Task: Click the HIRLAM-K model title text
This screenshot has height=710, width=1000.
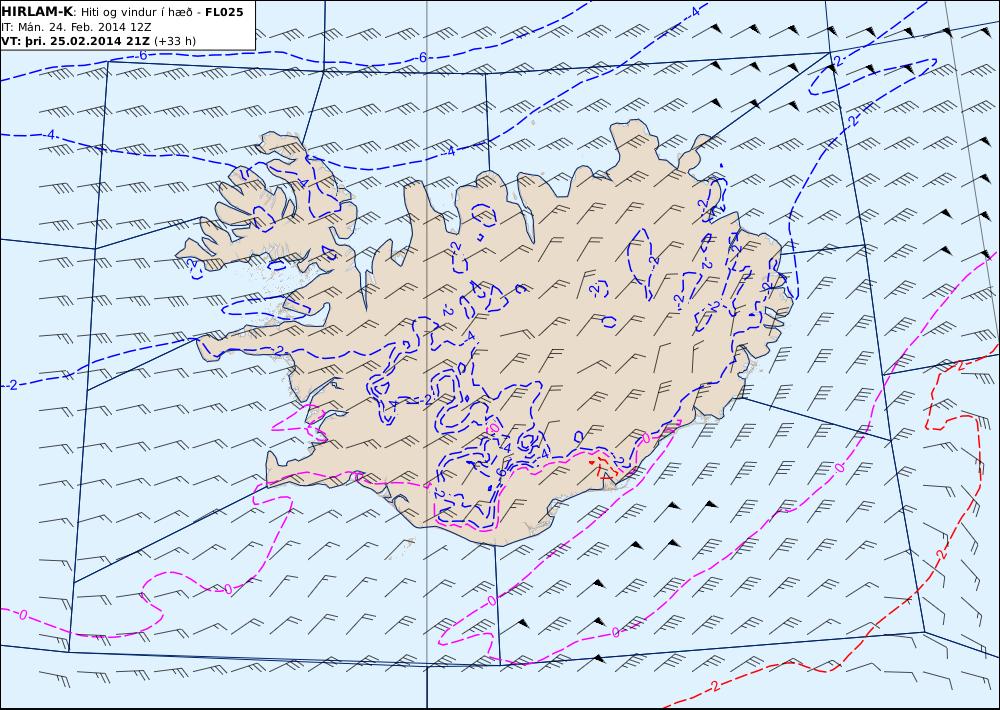Action: click(x=37, y=12)
